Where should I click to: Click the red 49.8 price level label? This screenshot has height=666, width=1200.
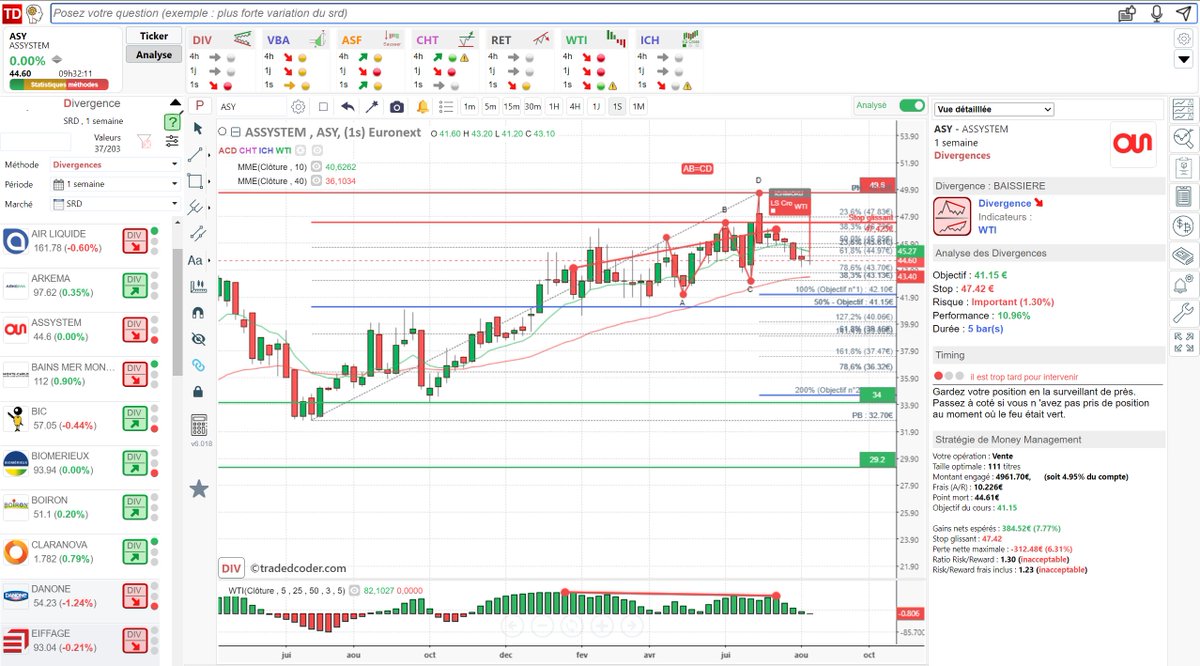pos(876,186)
